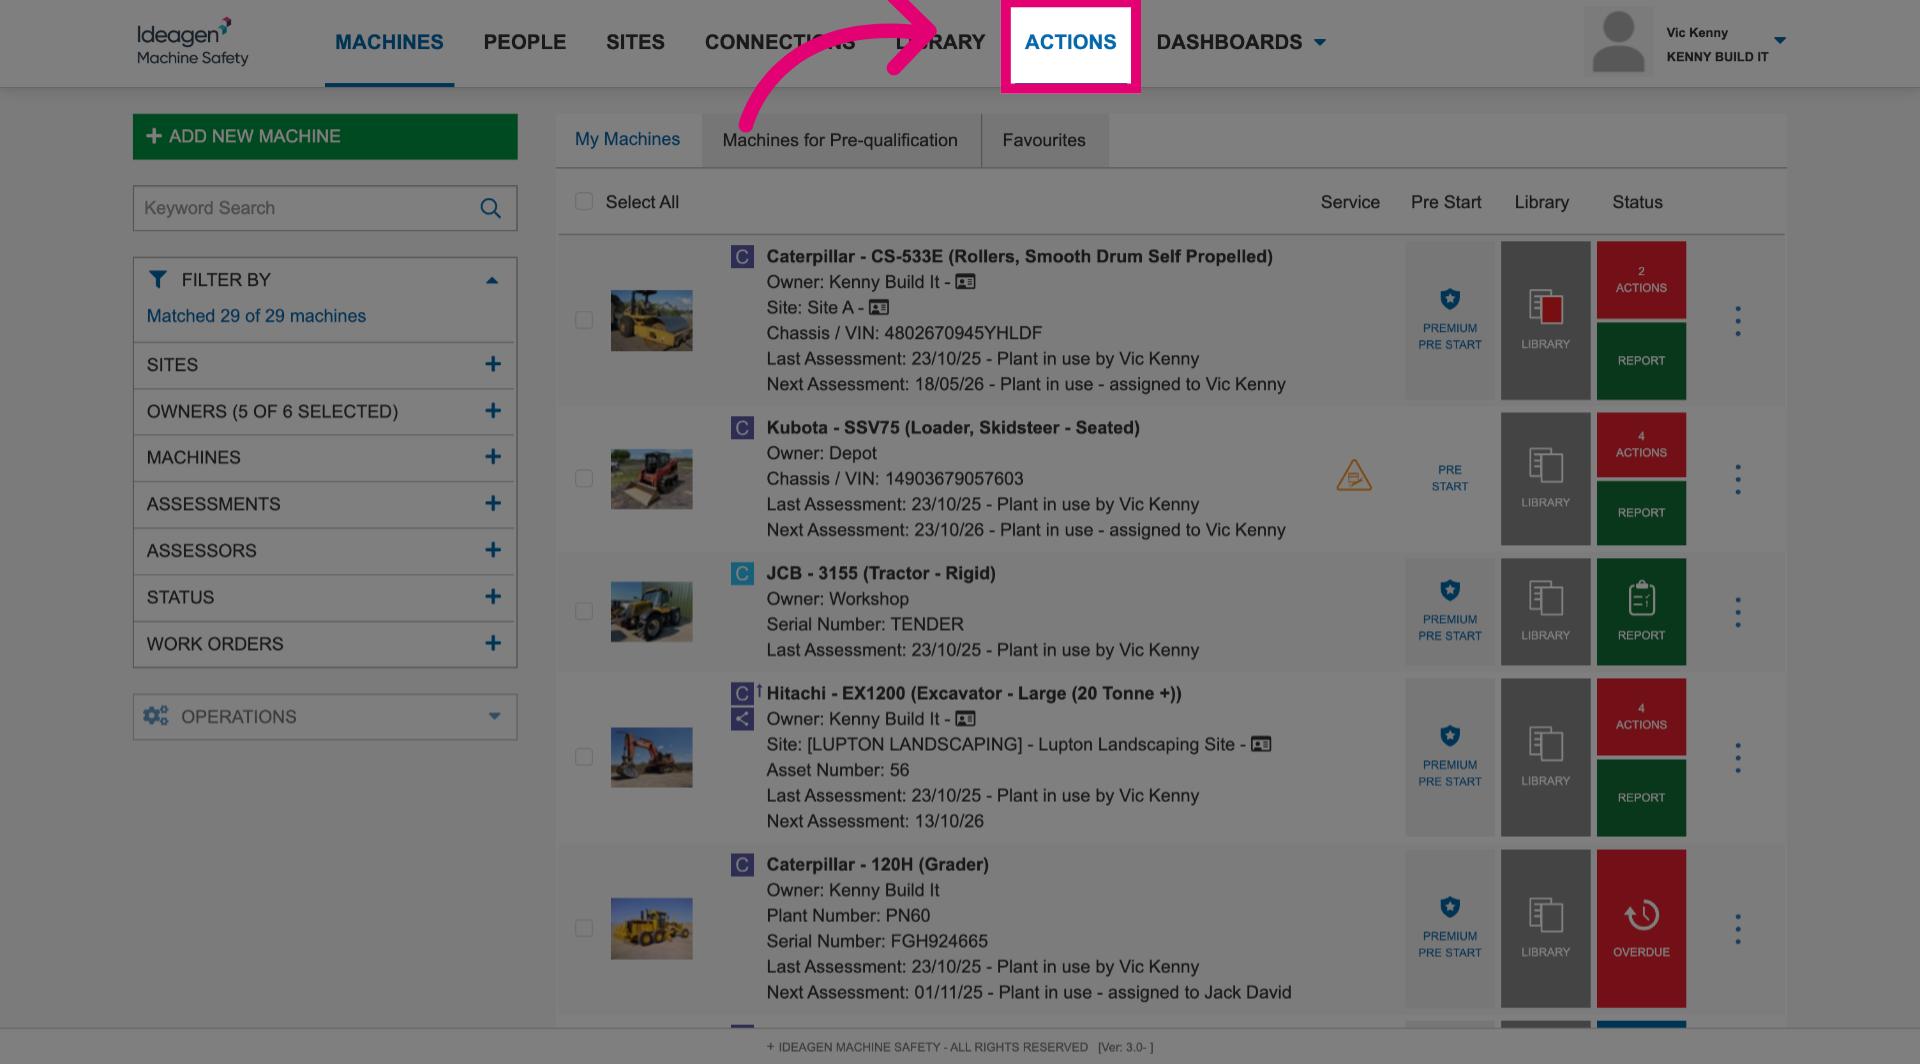The image size is (1920, 1064).
Task: Collapse the Filter By panel
Action: coord(492,280)
